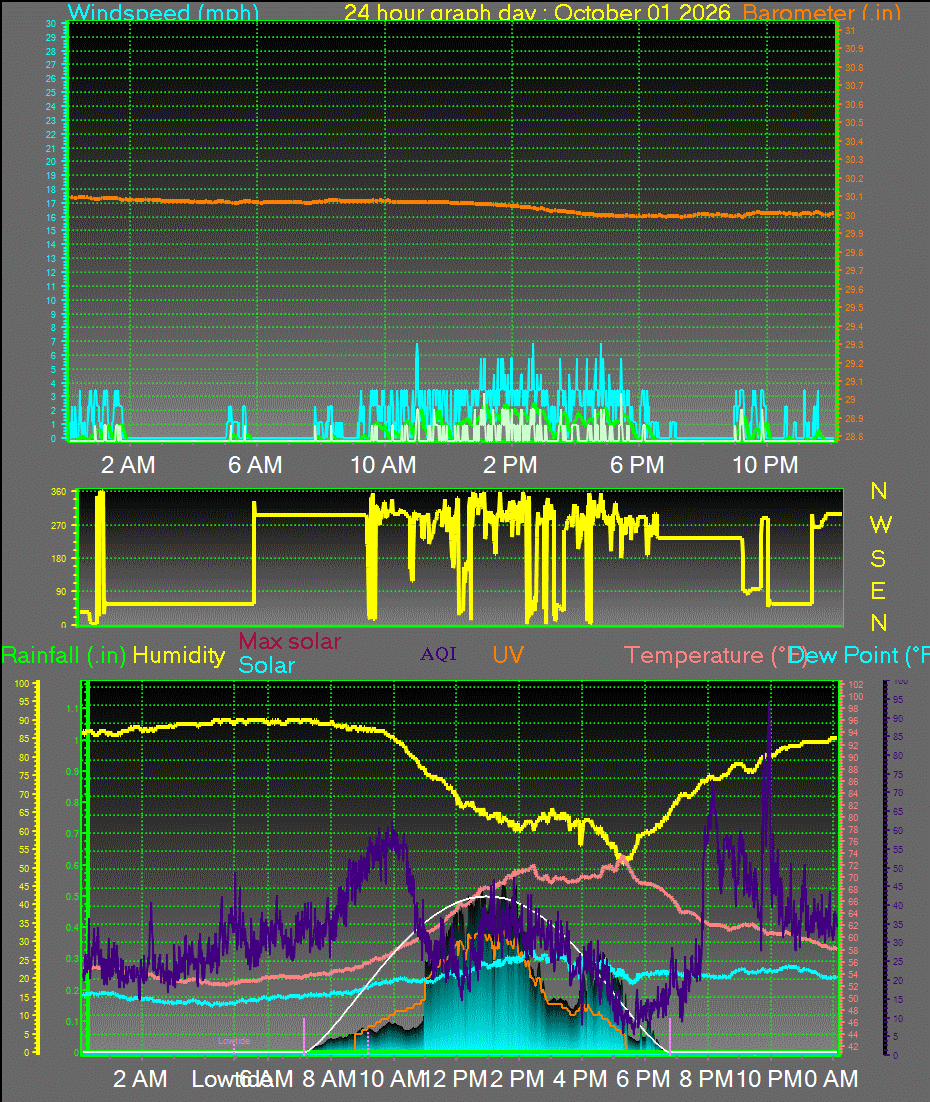Click the small pink "Lowtide" label inside the bottom chart
Image resolution: width=930 pixels, height=1102 pixels.
[x=234, y=1041]
